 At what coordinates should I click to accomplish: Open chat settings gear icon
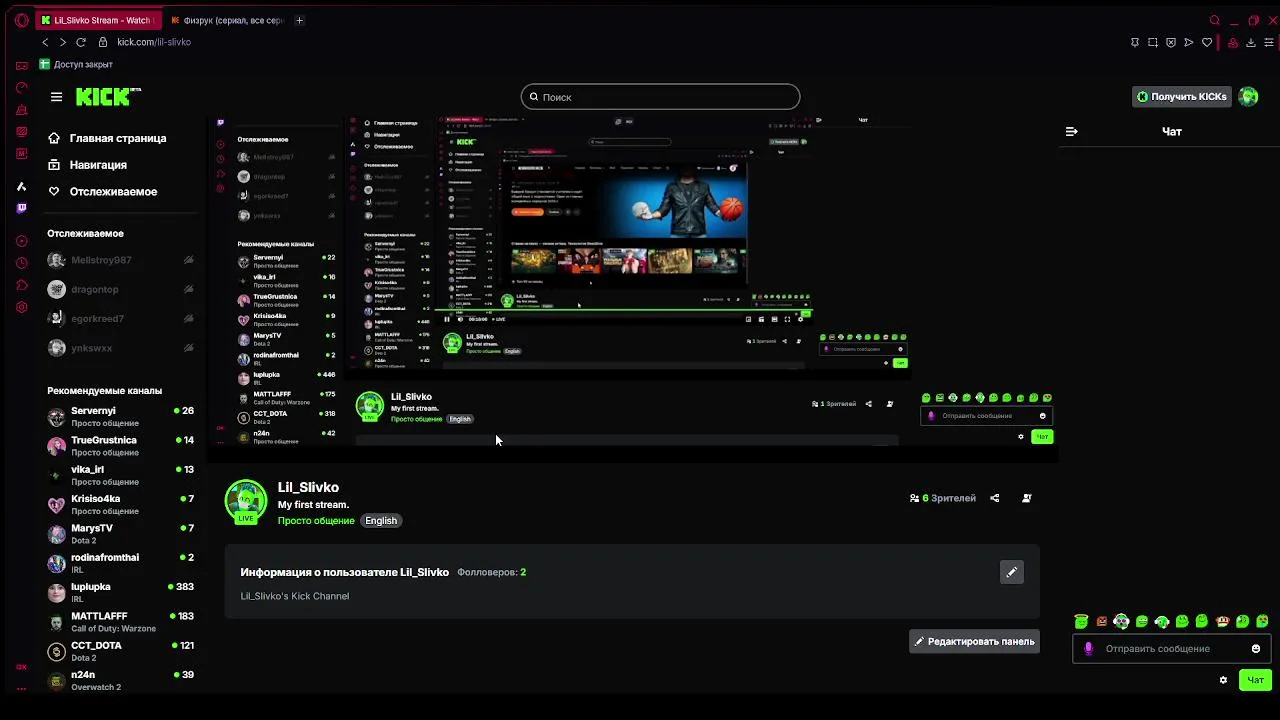(x=1223, y=680)
